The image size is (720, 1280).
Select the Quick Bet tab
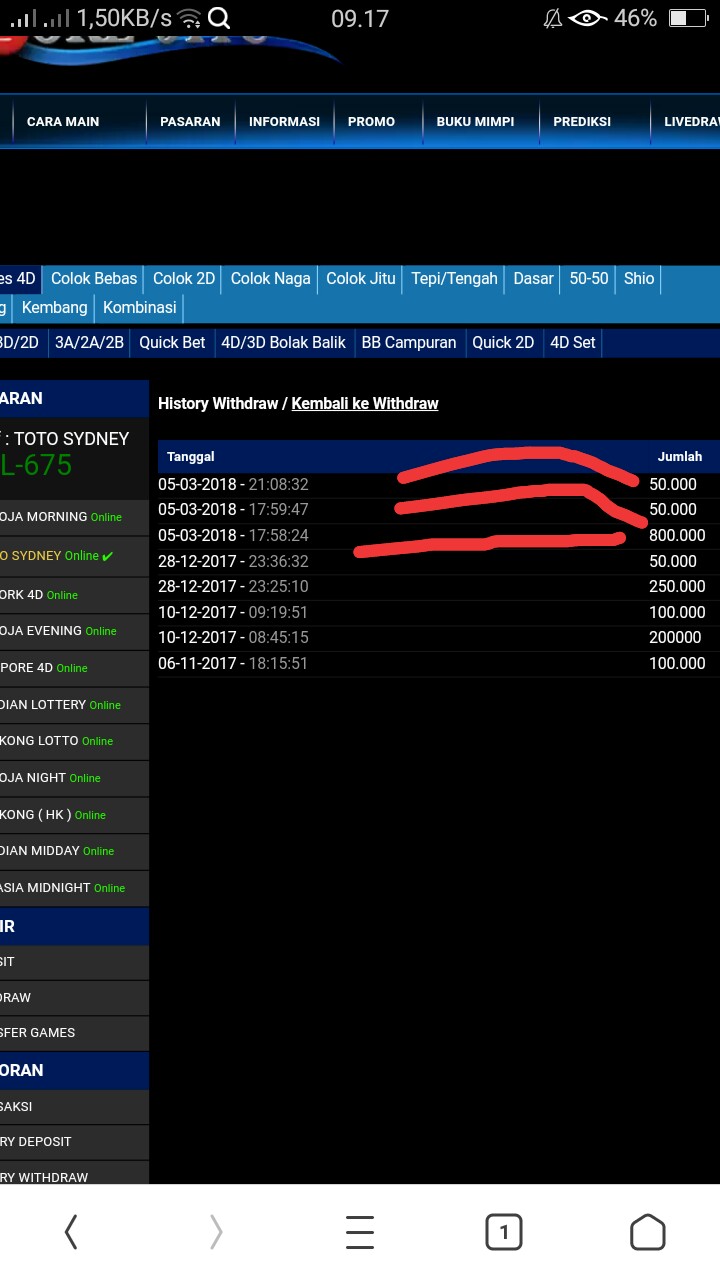(172, 342)
